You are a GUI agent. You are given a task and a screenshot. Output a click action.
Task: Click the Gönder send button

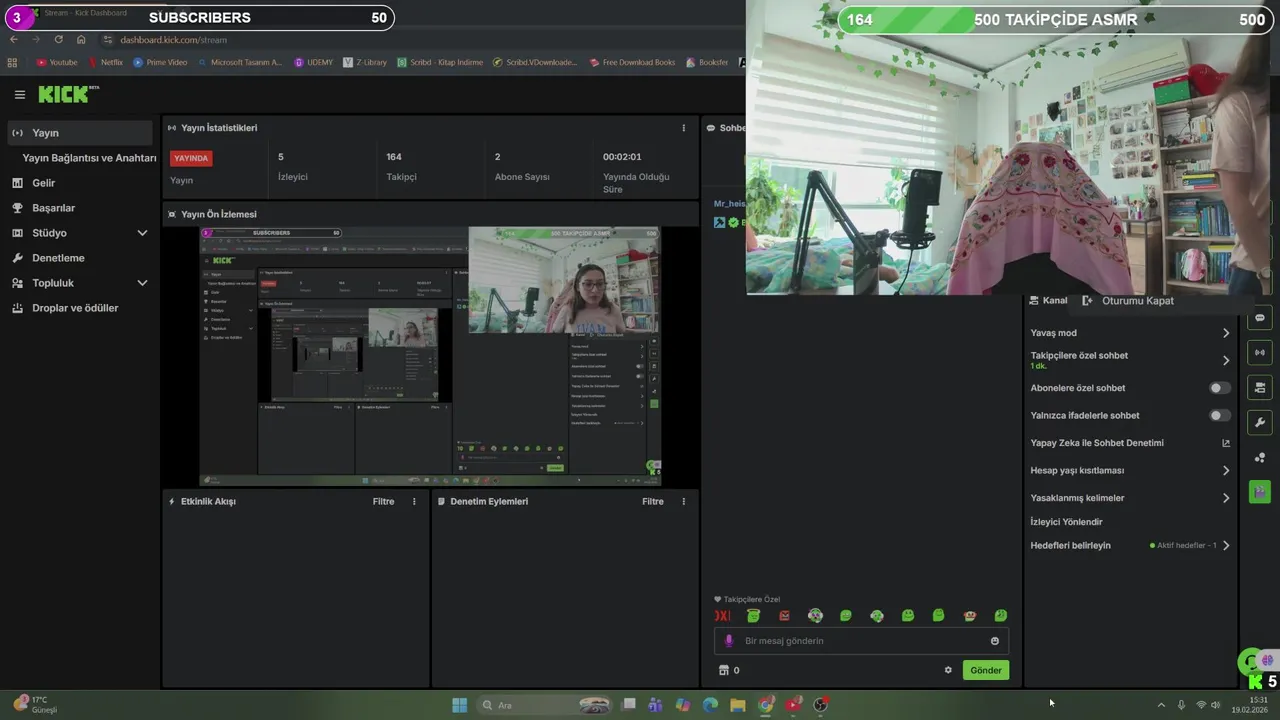(985, 670)
